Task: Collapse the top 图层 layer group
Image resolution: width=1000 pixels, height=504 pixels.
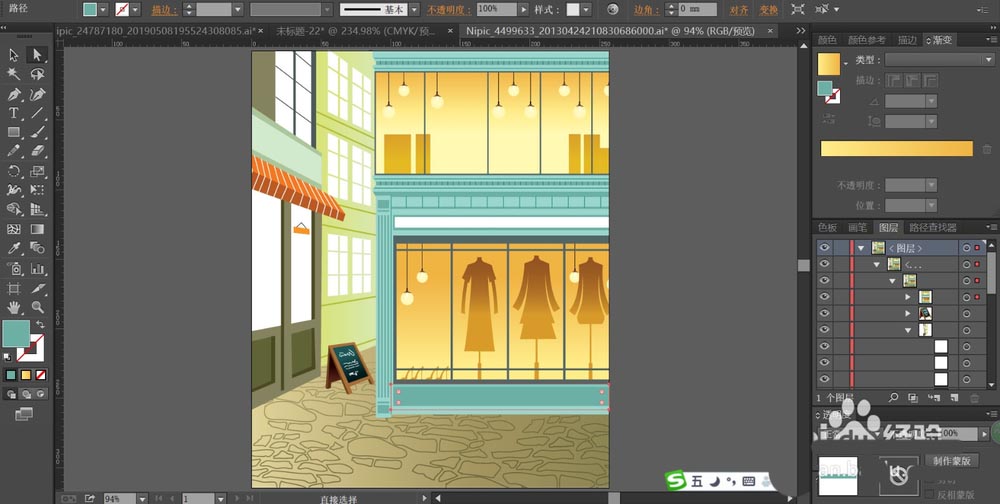Action: (x=860, y=247)
